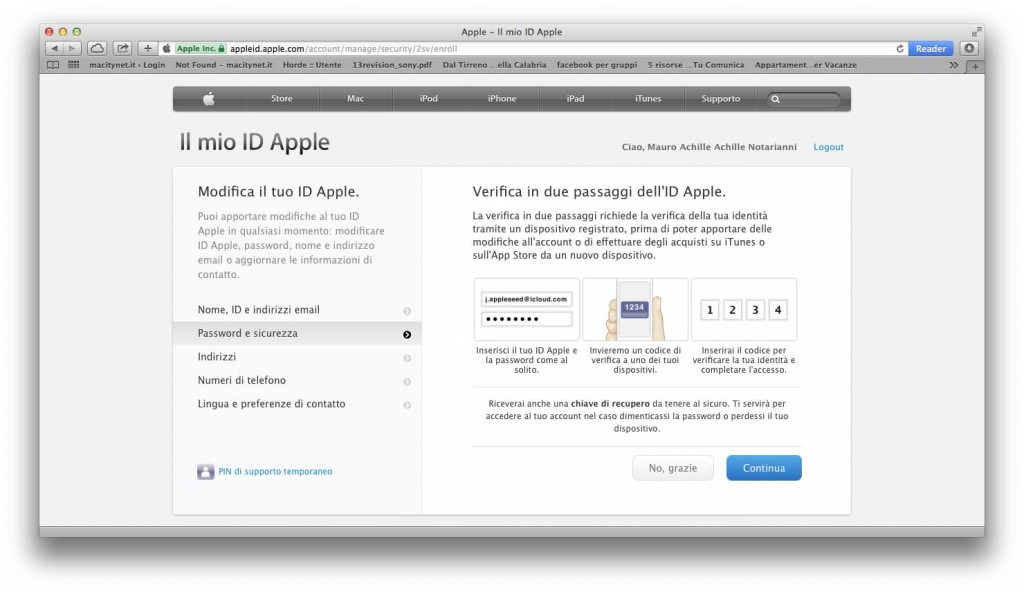Open Supporto tab in Apple nav
This screenshot has height=592, width=1024.
pyautogui.click(x=721, y=99)
